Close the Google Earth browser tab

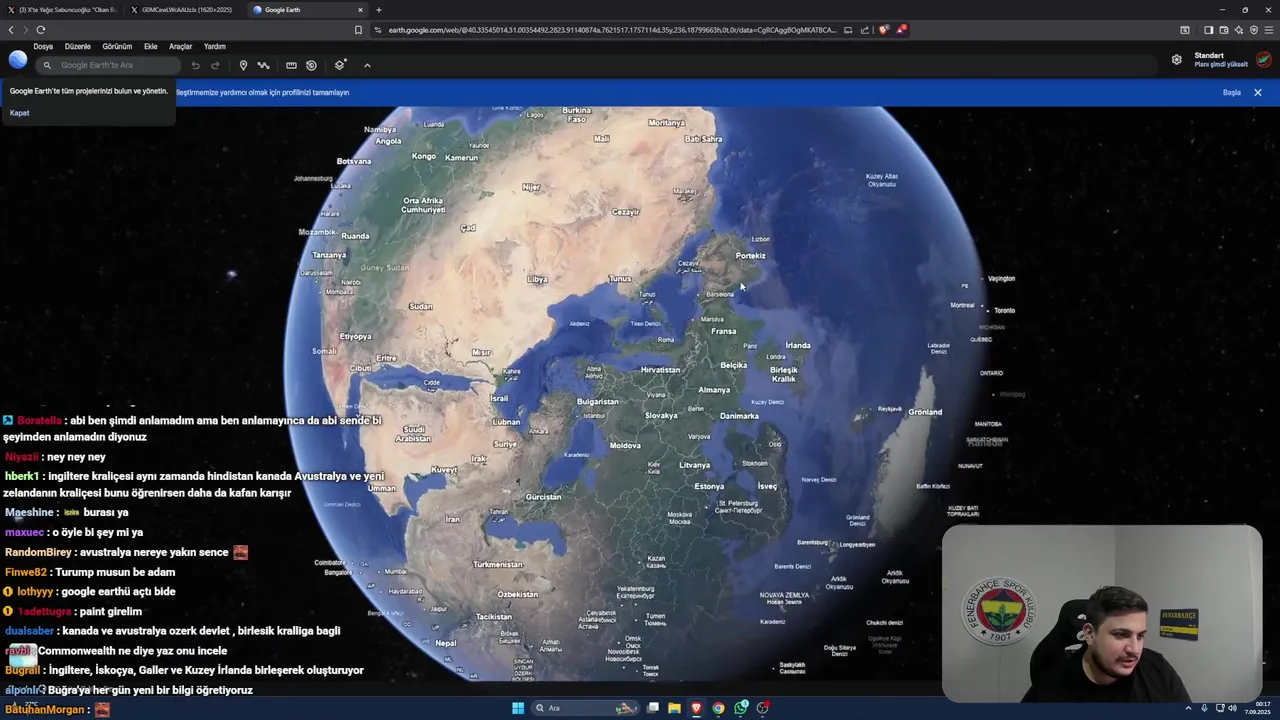(x=360, y=10)
